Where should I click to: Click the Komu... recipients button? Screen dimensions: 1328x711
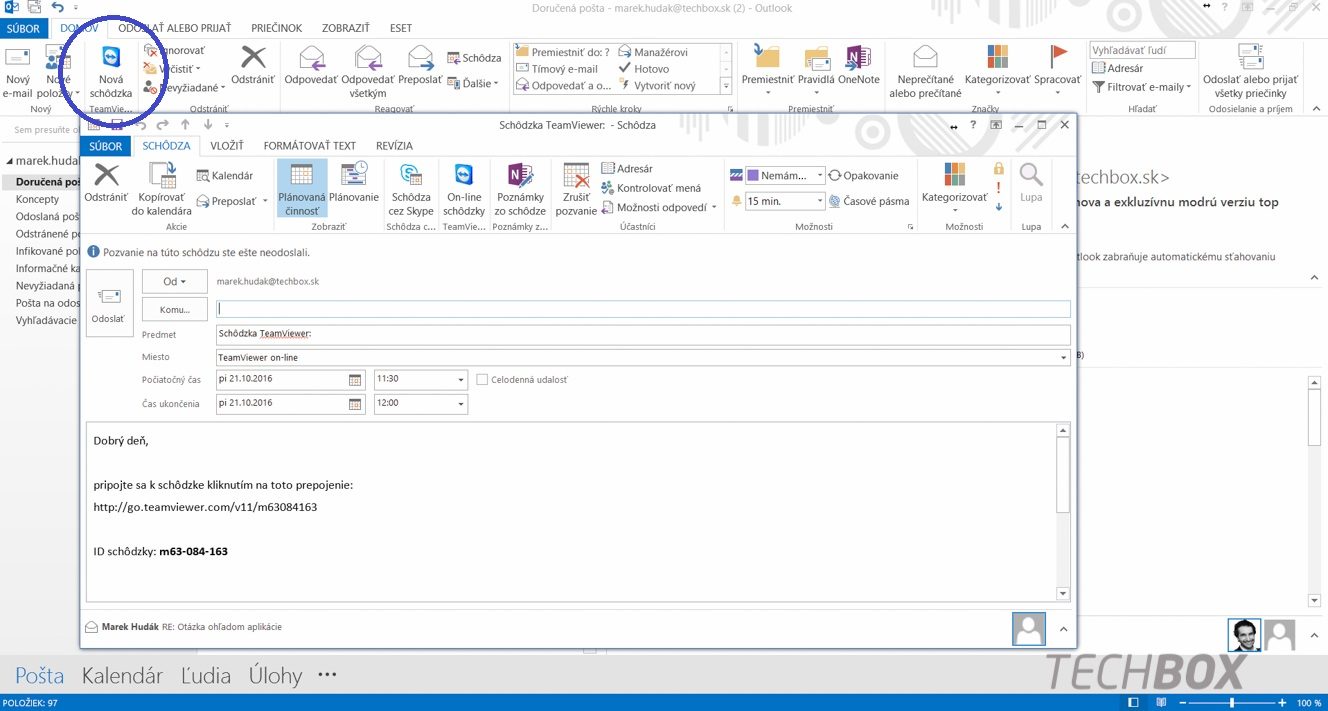(x=175, y=309)
